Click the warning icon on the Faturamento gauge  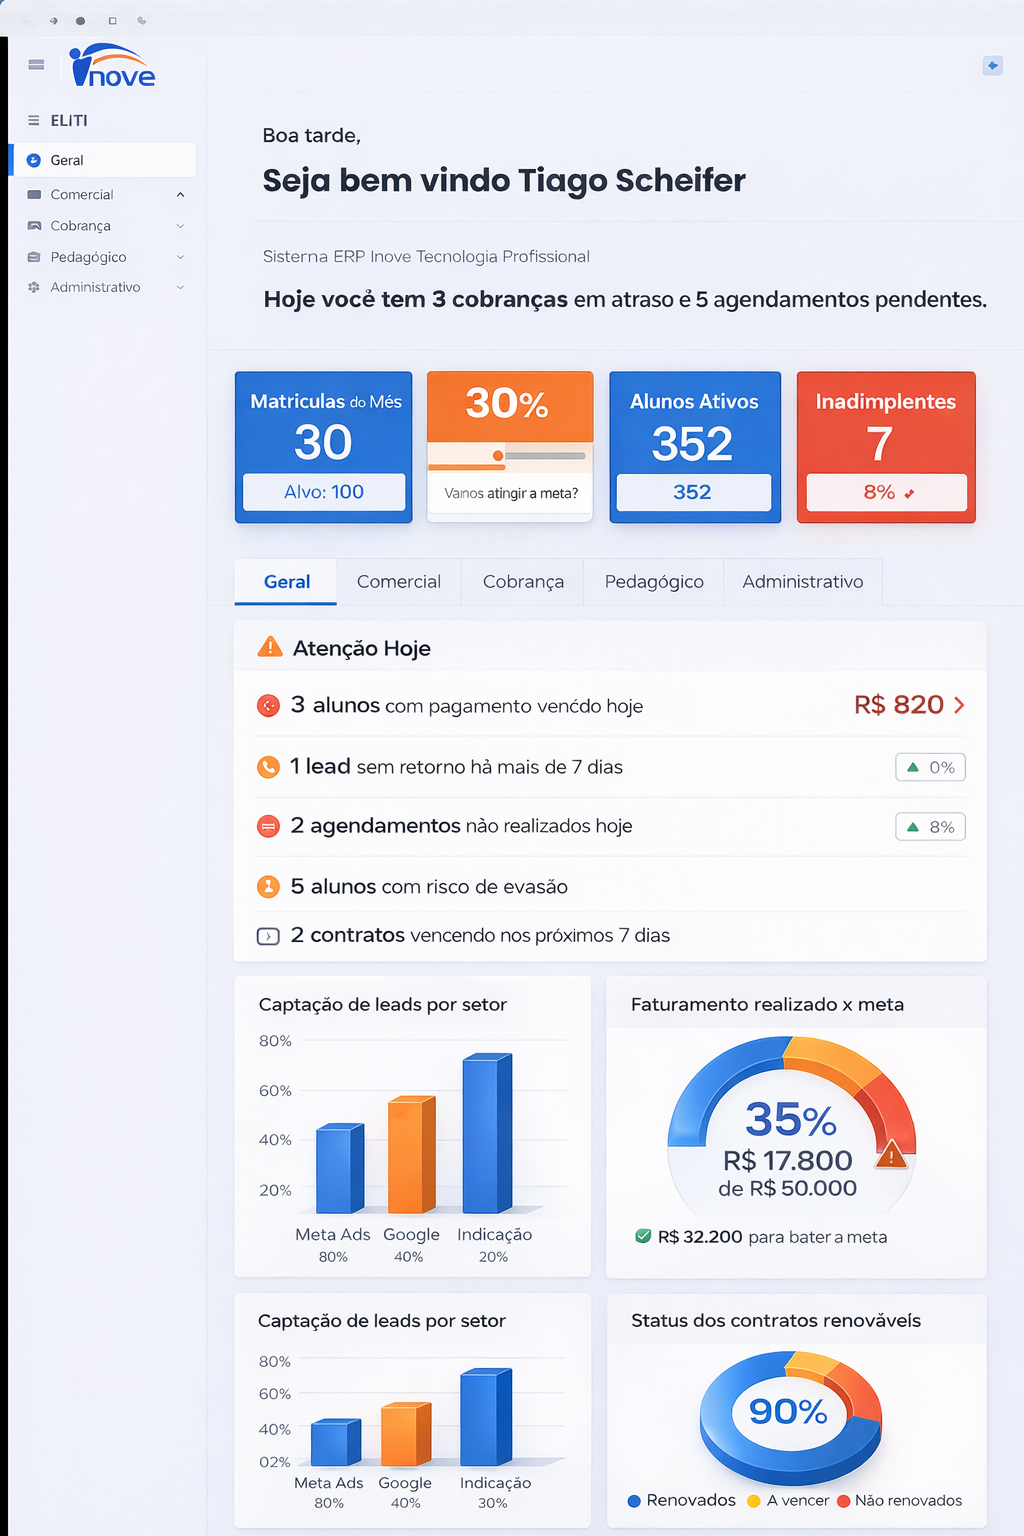891,1155
